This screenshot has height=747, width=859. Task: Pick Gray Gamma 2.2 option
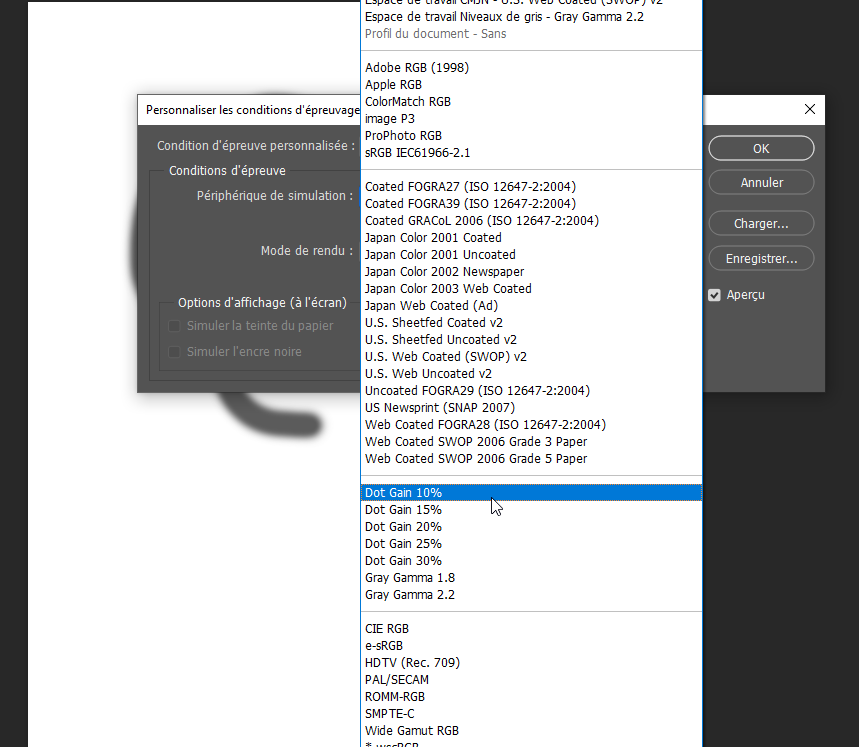coord(409,595)
